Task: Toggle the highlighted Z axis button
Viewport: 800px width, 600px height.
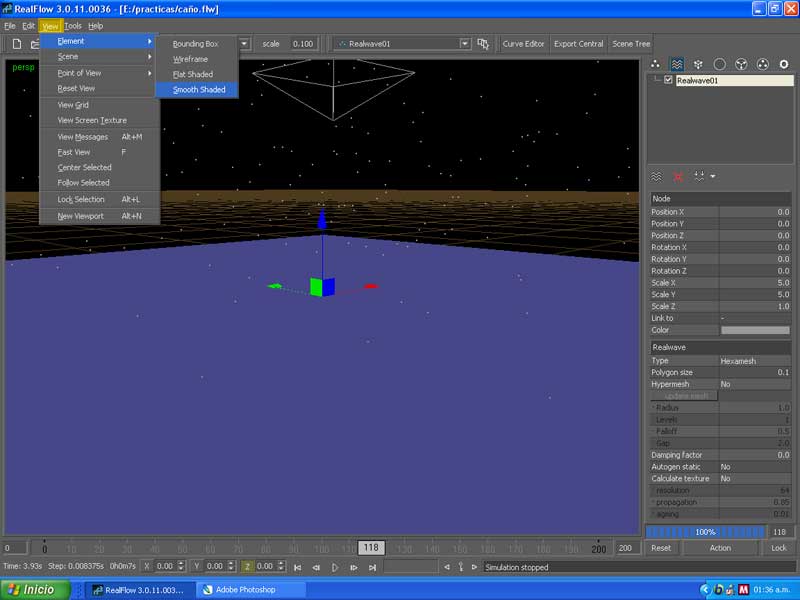Action: click(x=247, y=566)
